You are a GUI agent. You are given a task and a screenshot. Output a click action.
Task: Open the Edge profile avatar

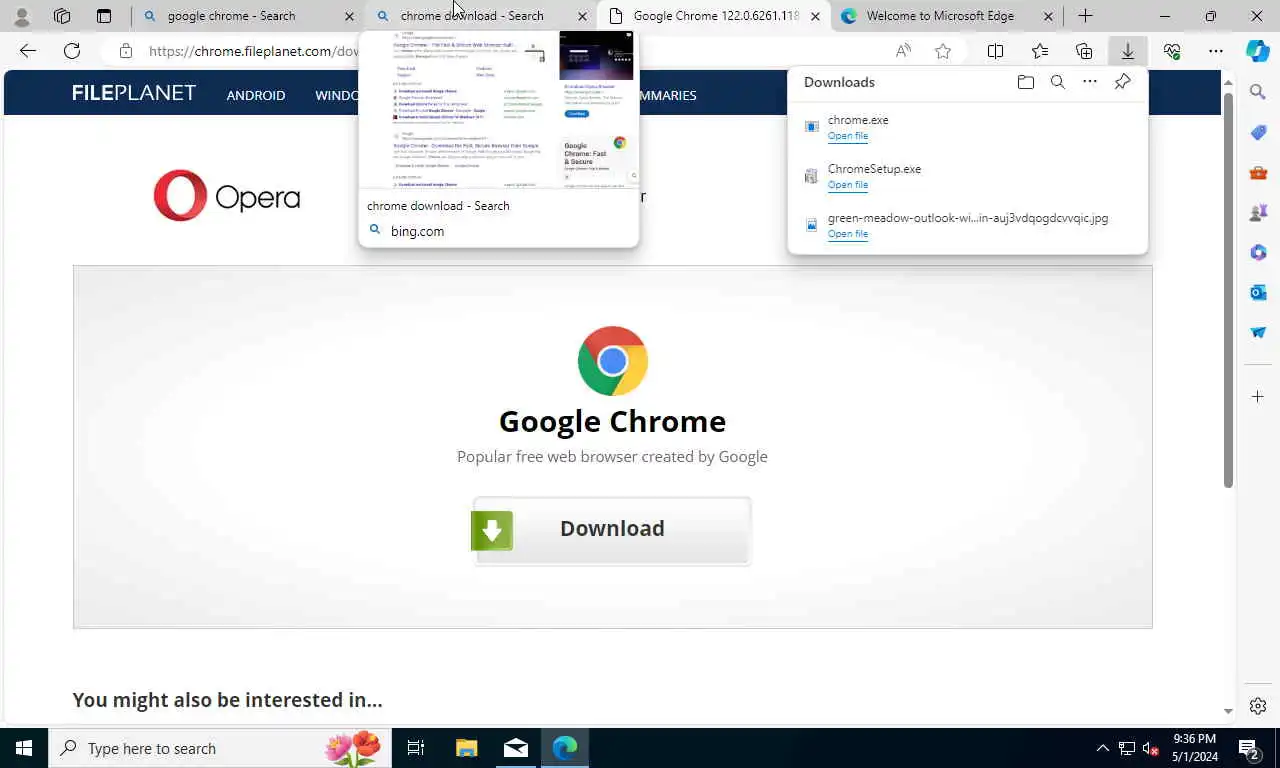click(21, 16)
